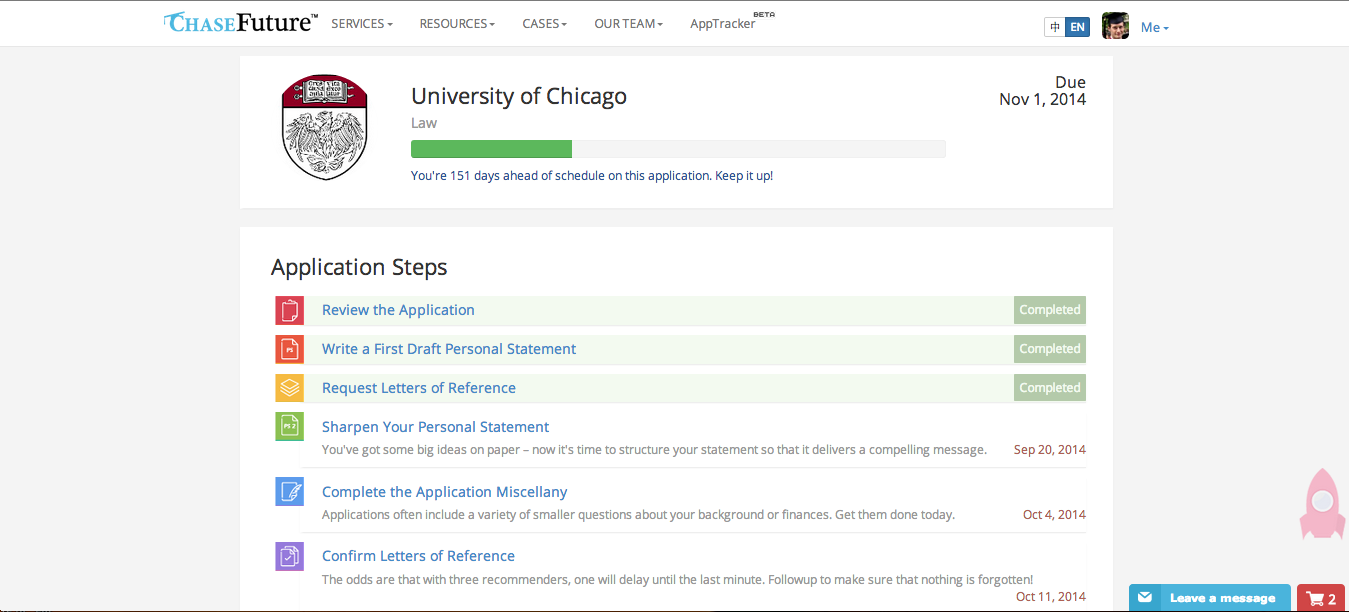Viewport: 1349px width, 612px height.
Task: Click the red Review the Application icon
Action: click(289, 310)
